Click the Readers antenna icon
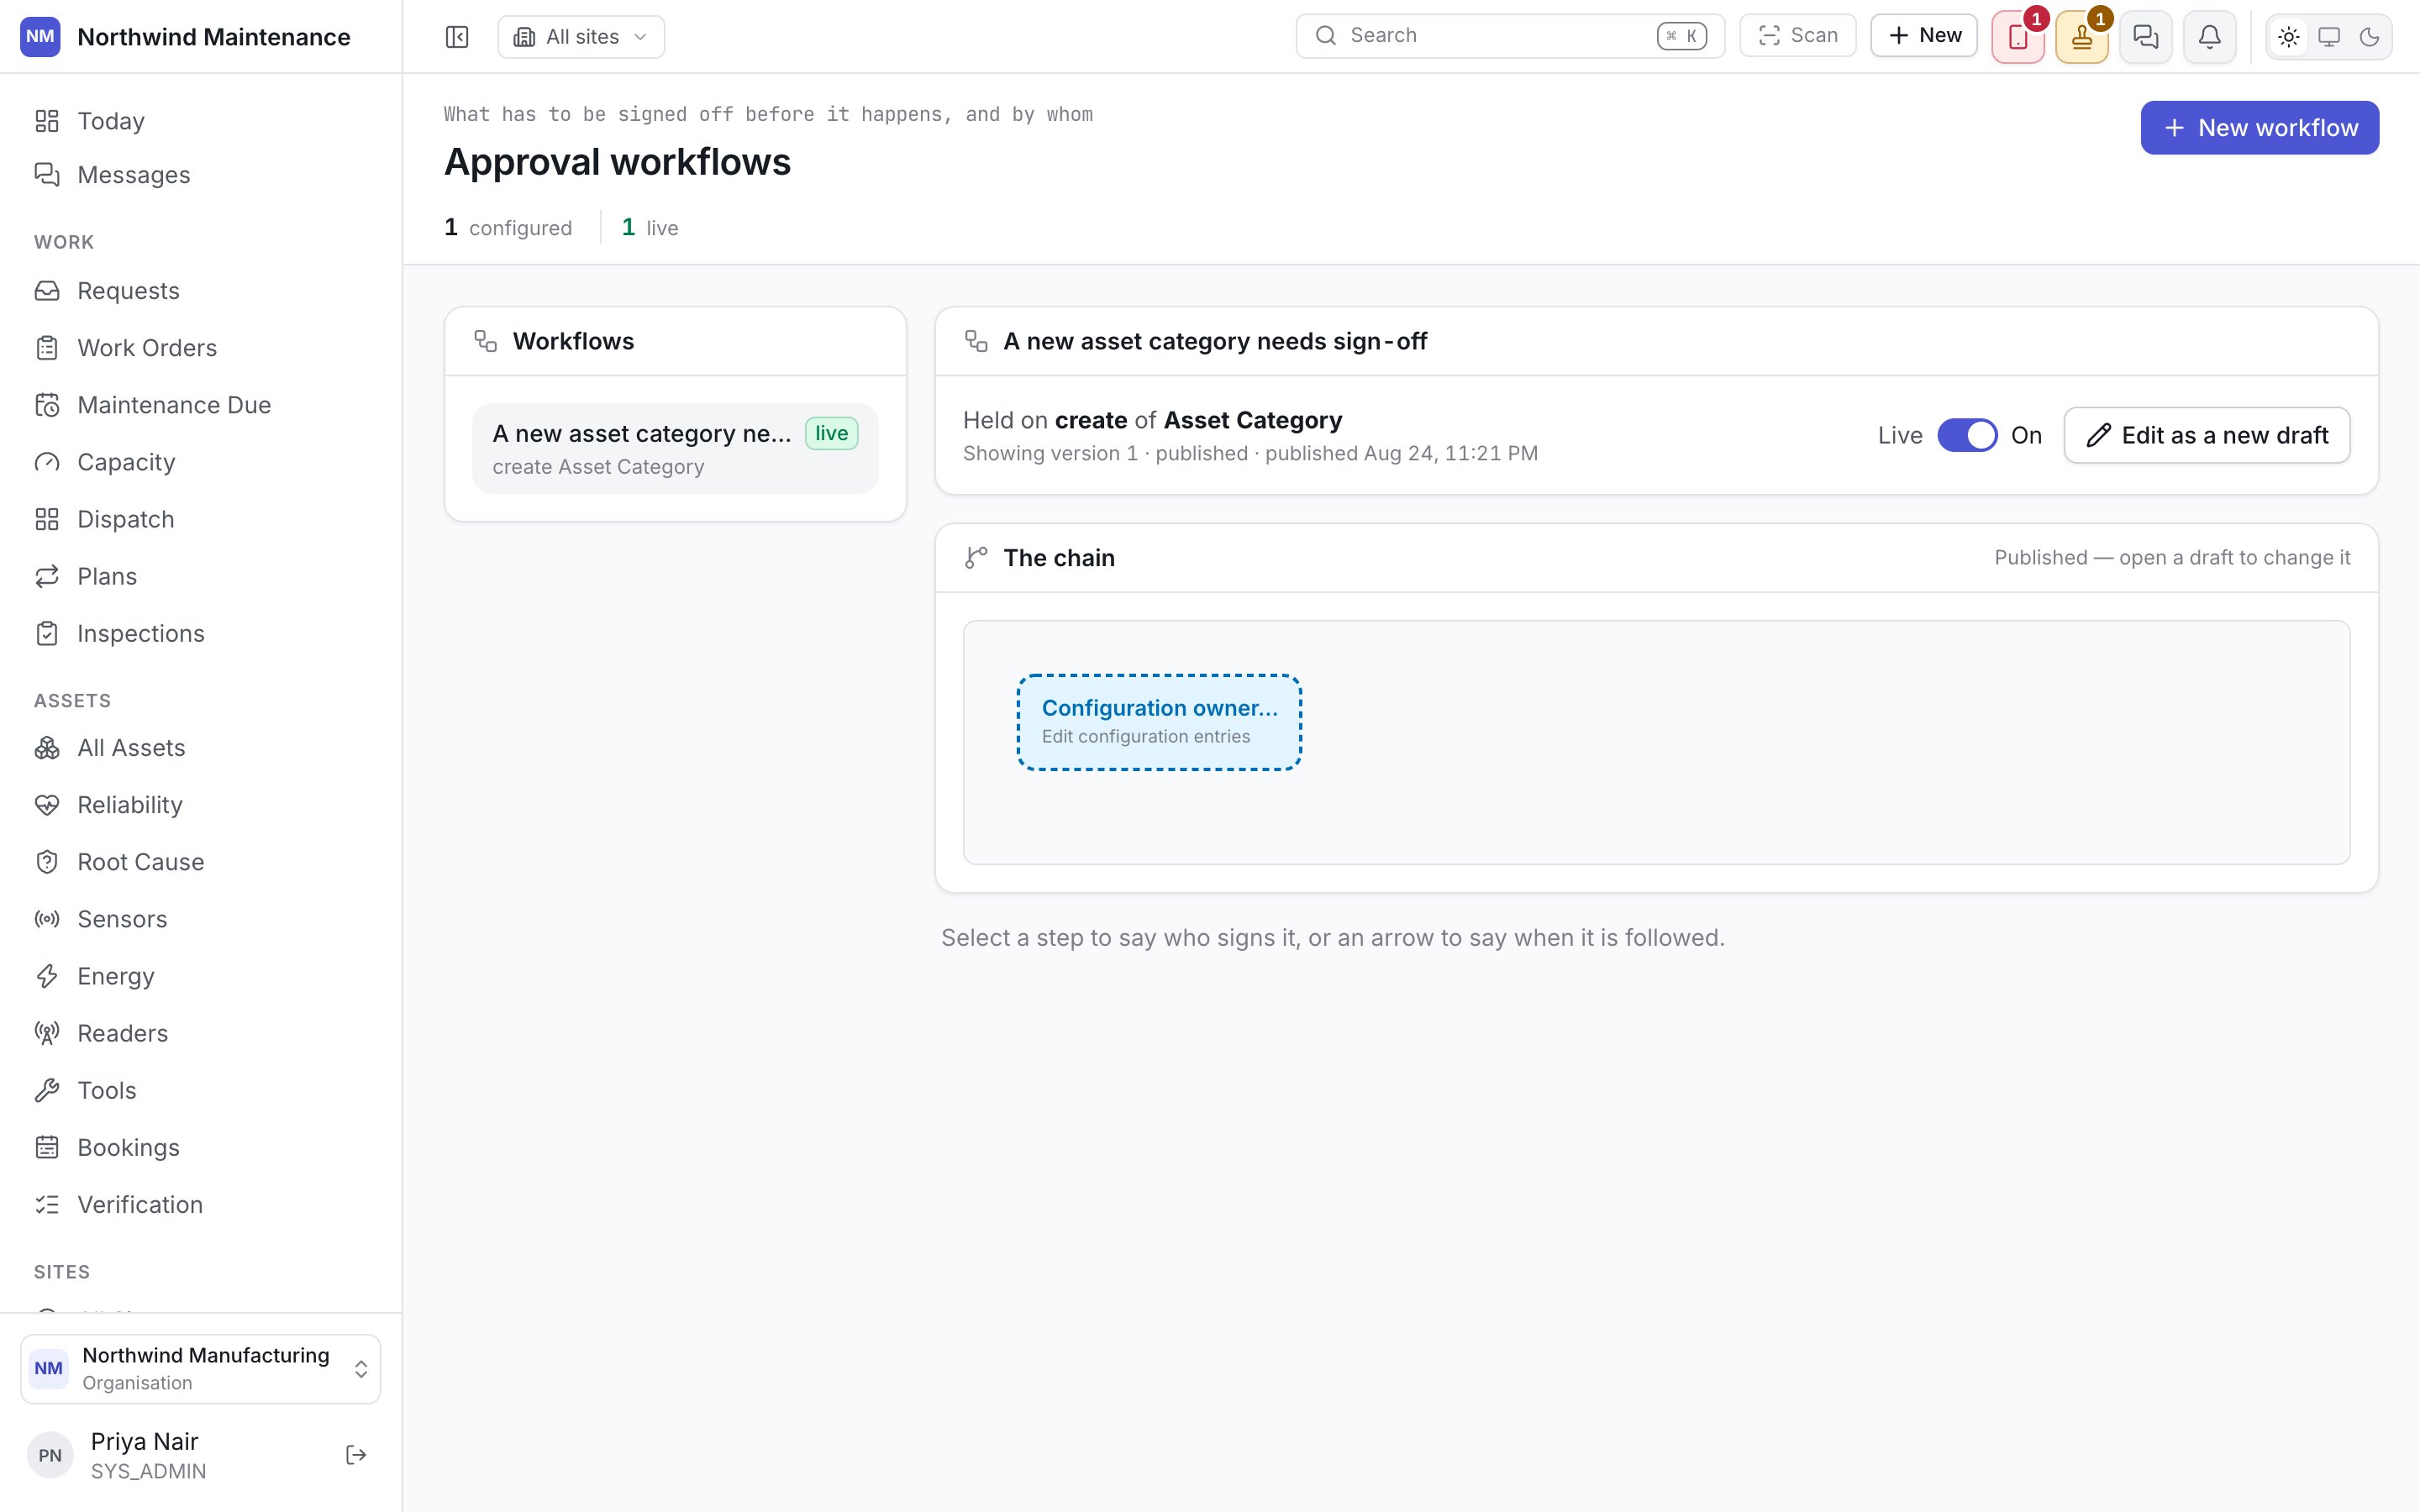This screenshot has height=1512, width=2420. (47, 1033)
